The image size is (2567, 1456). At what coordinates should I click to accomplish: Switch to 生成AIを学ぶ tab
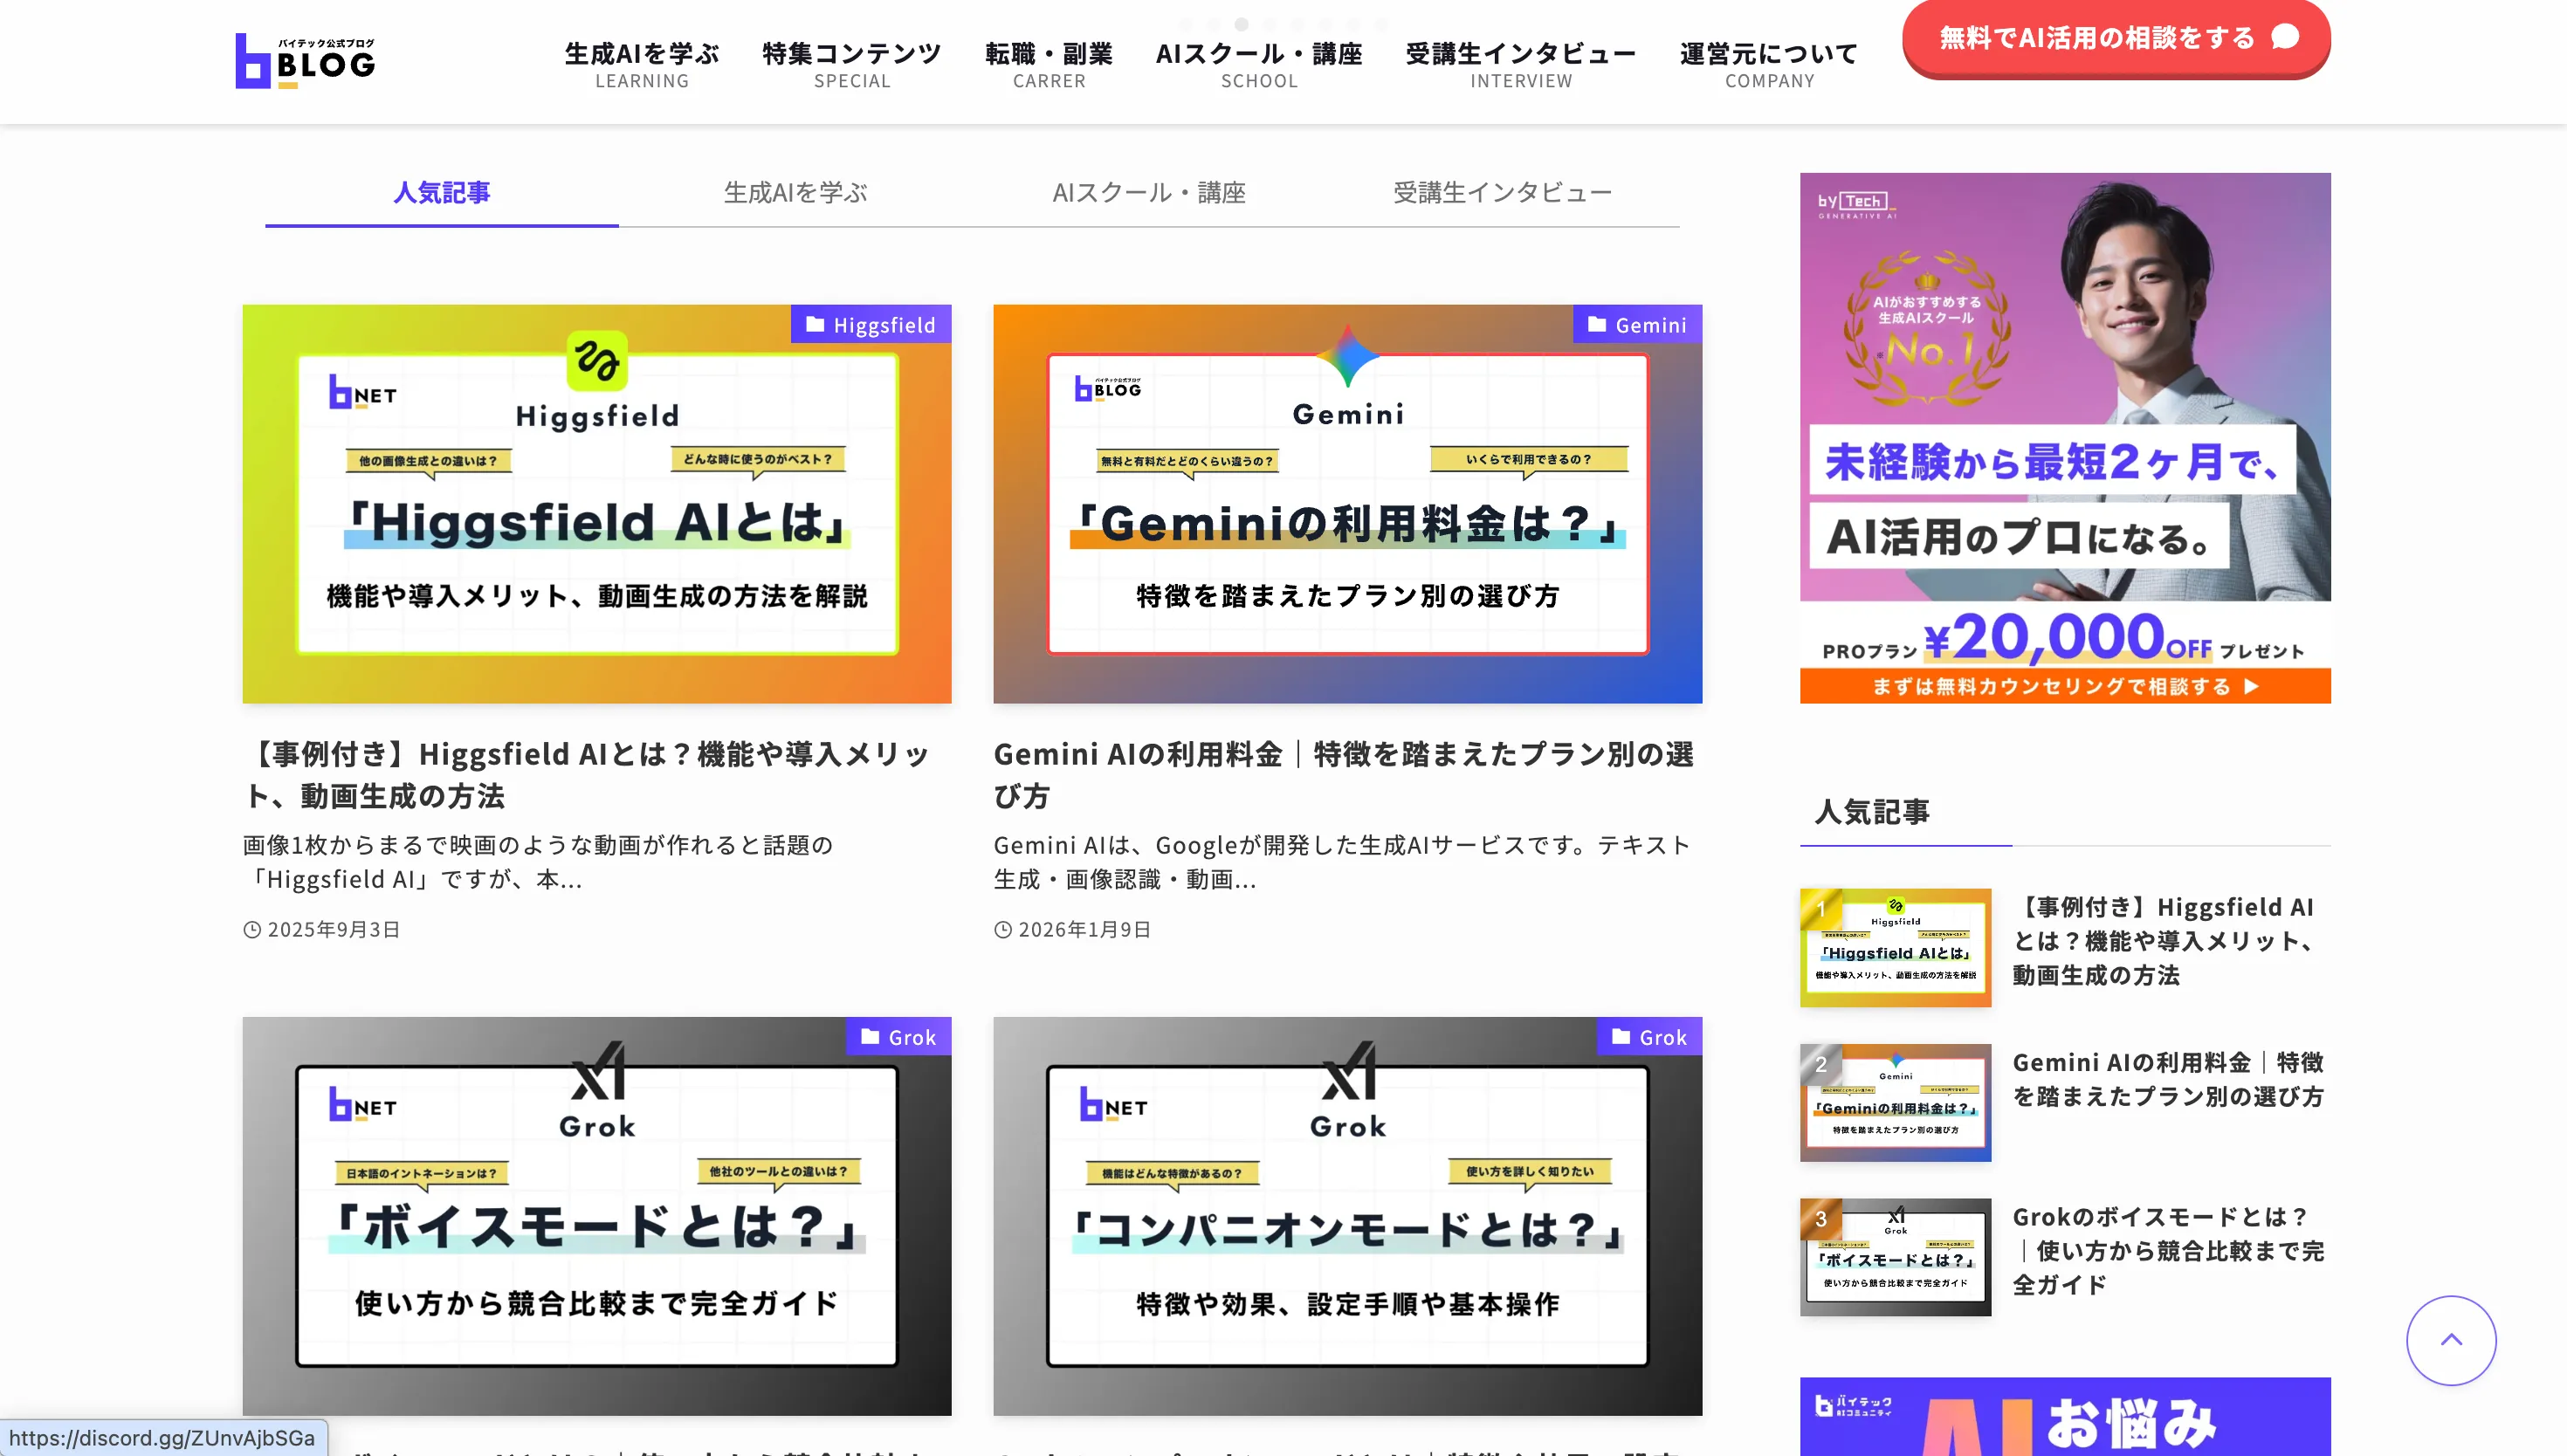[795, 192]
